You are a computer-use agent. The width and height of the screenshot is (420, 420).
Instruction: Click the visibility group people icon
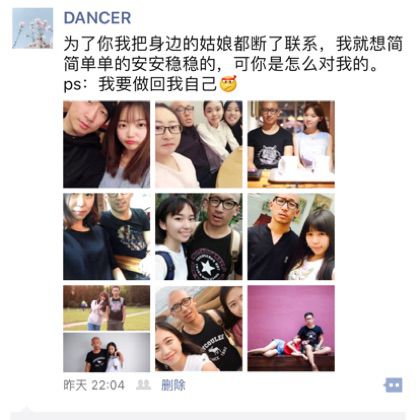[144, 385]
